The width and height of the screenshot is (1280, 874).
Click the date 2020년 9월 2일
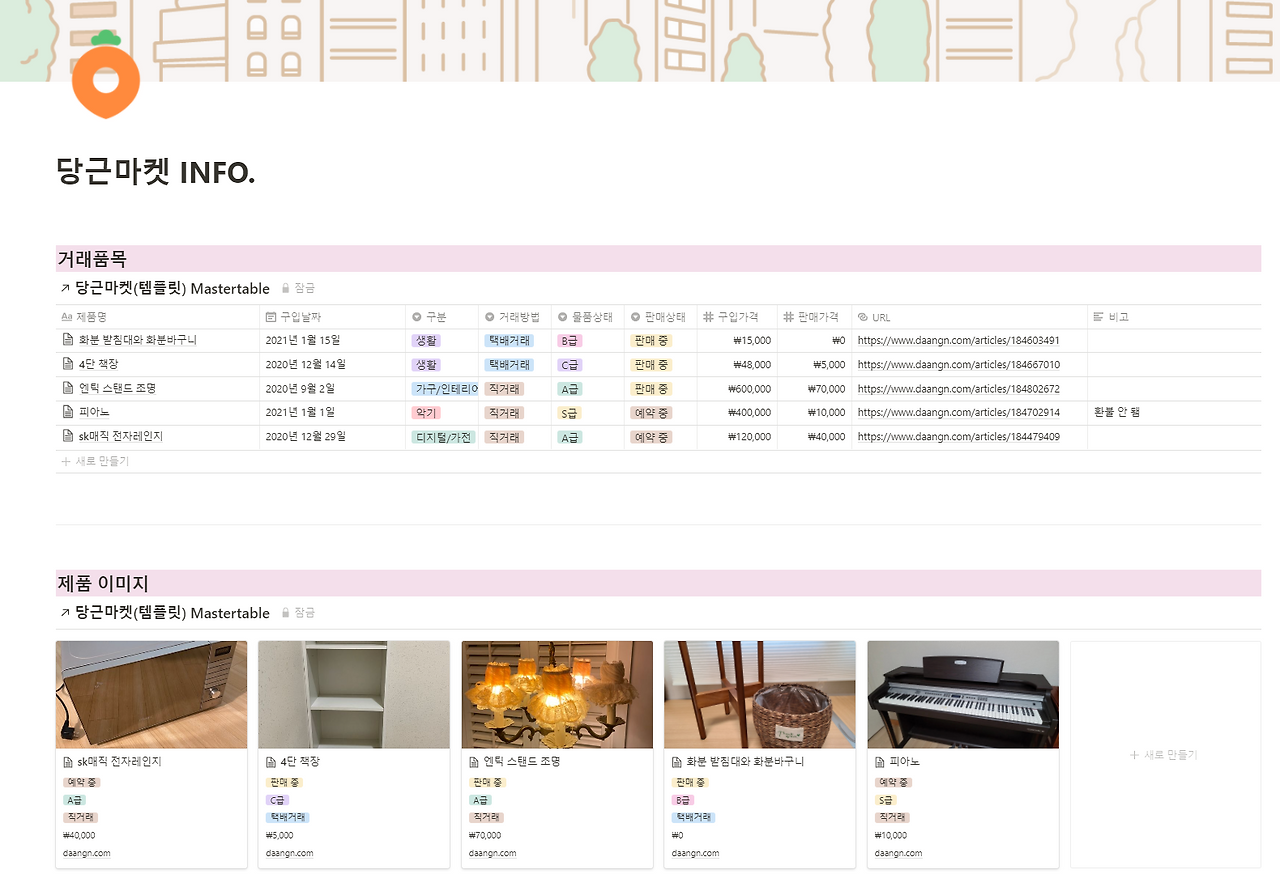tap(300, 389)
